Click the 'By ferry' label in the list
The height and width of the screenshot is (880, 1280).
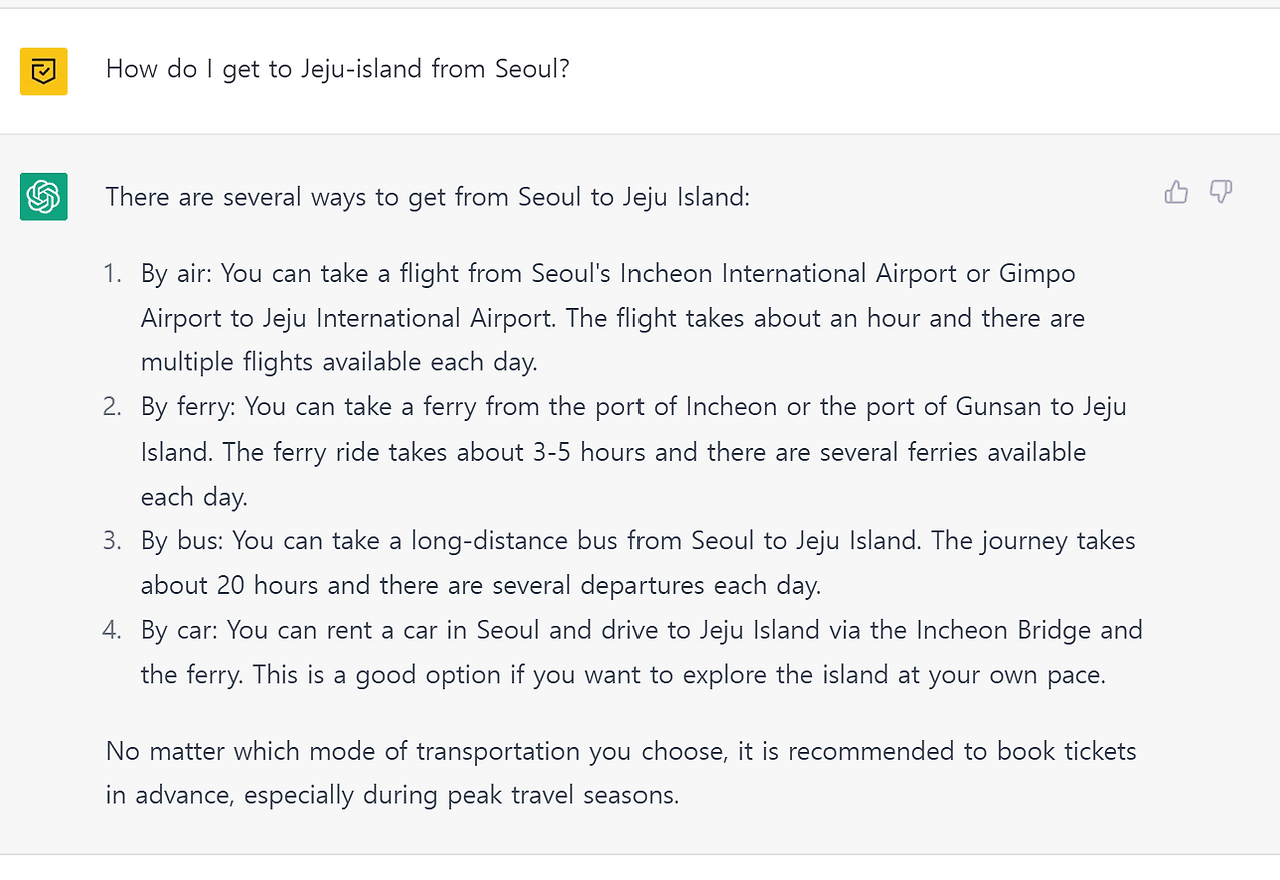pyautogui.click(x=188, y=407)
